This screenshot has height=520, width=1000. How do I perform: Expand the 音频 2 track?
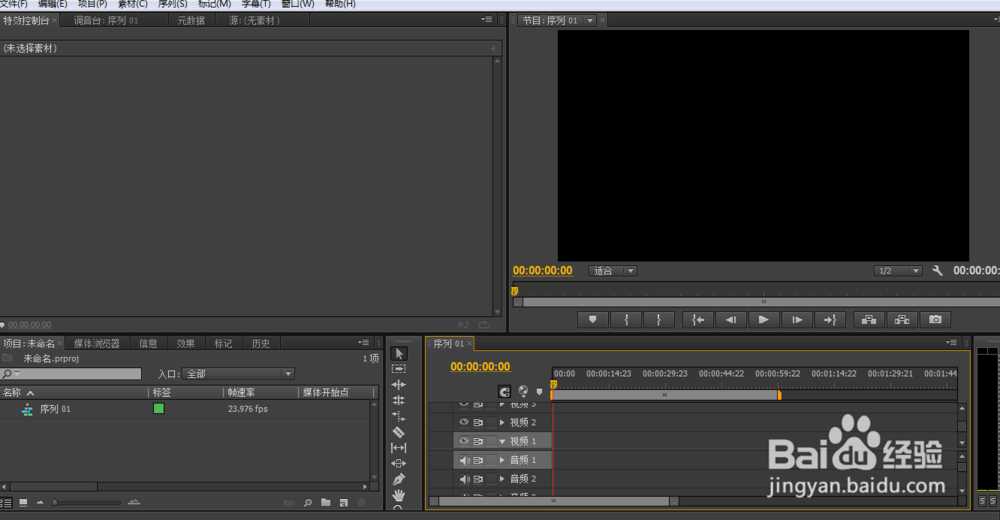point(502,479)
